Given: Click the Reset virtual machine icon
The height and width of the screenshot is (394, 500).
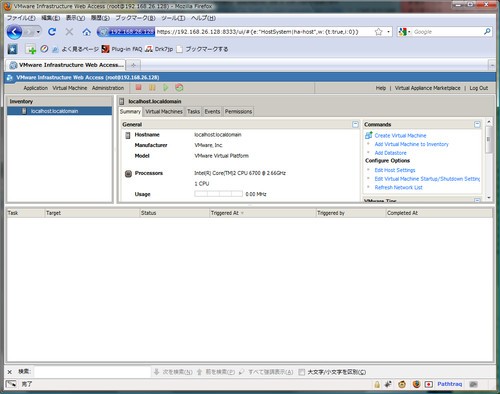Looking at the screenshot, I should coord(179,88).
